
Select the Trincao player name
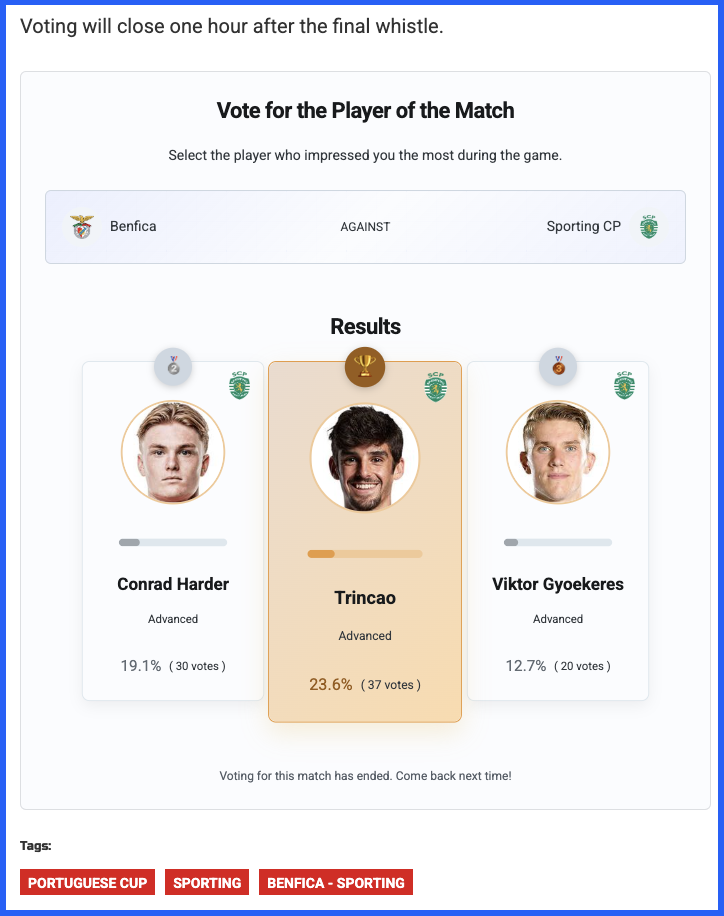coord(365,598)
